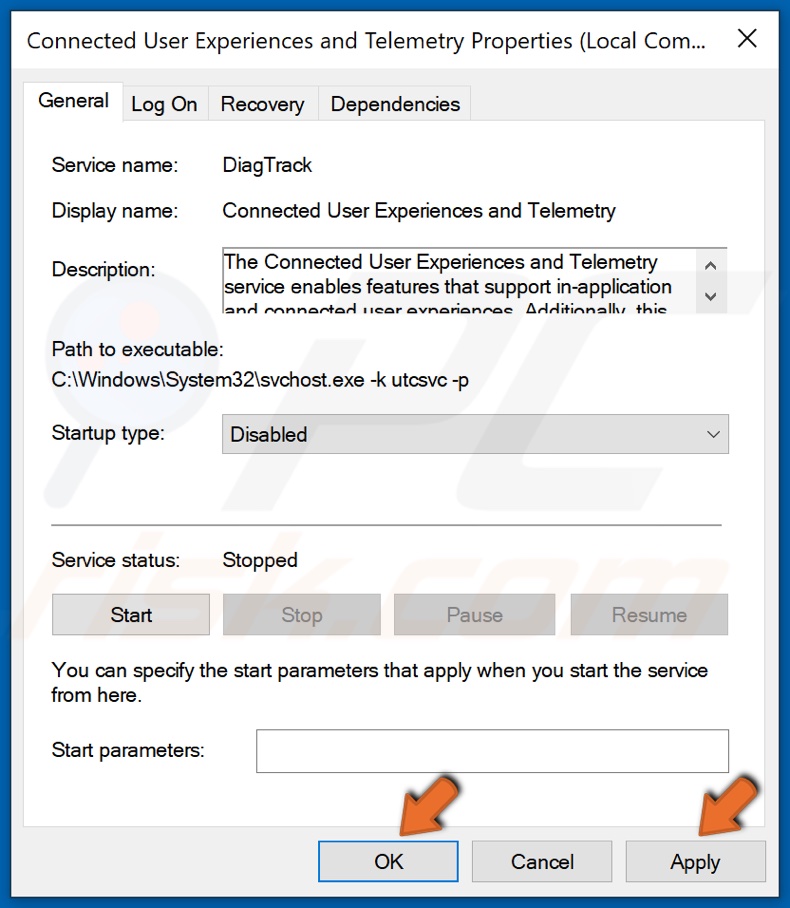Click inside the Start parameters field
The height and width of the screenshot is (908, 790).
[x=492, y=750]
